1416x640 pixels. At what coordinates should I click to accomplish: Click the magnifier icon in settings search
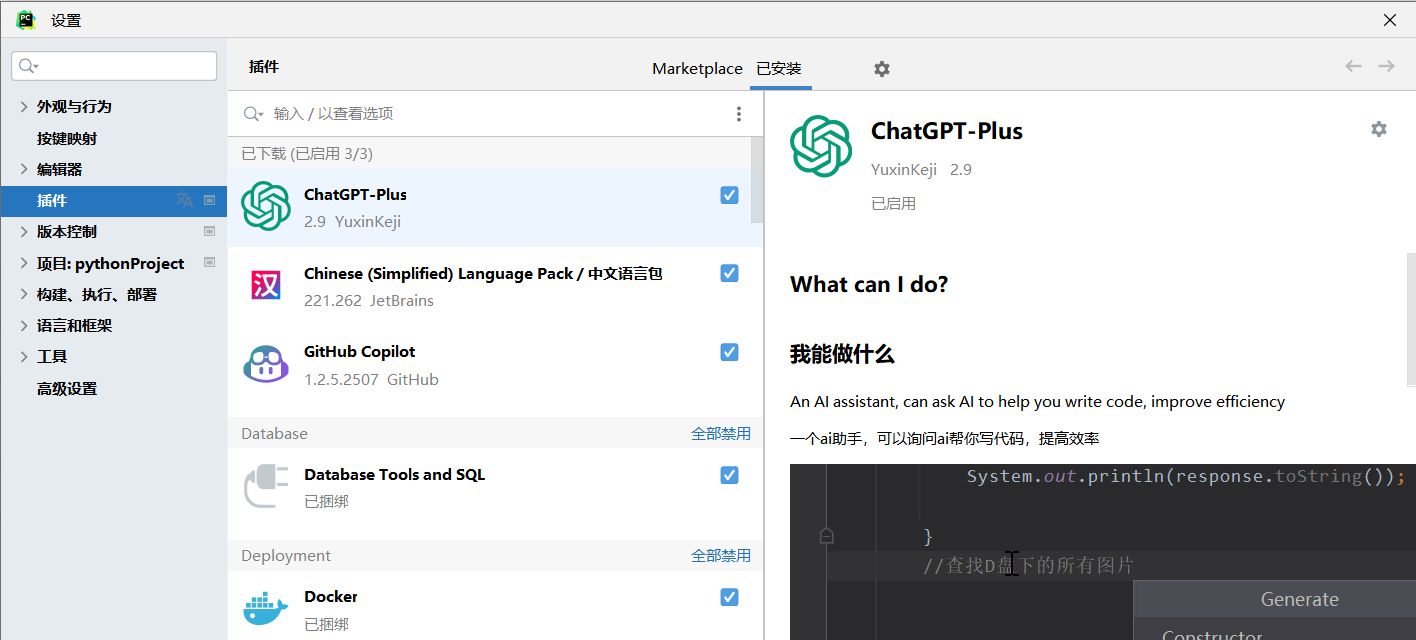coord(28,66)
